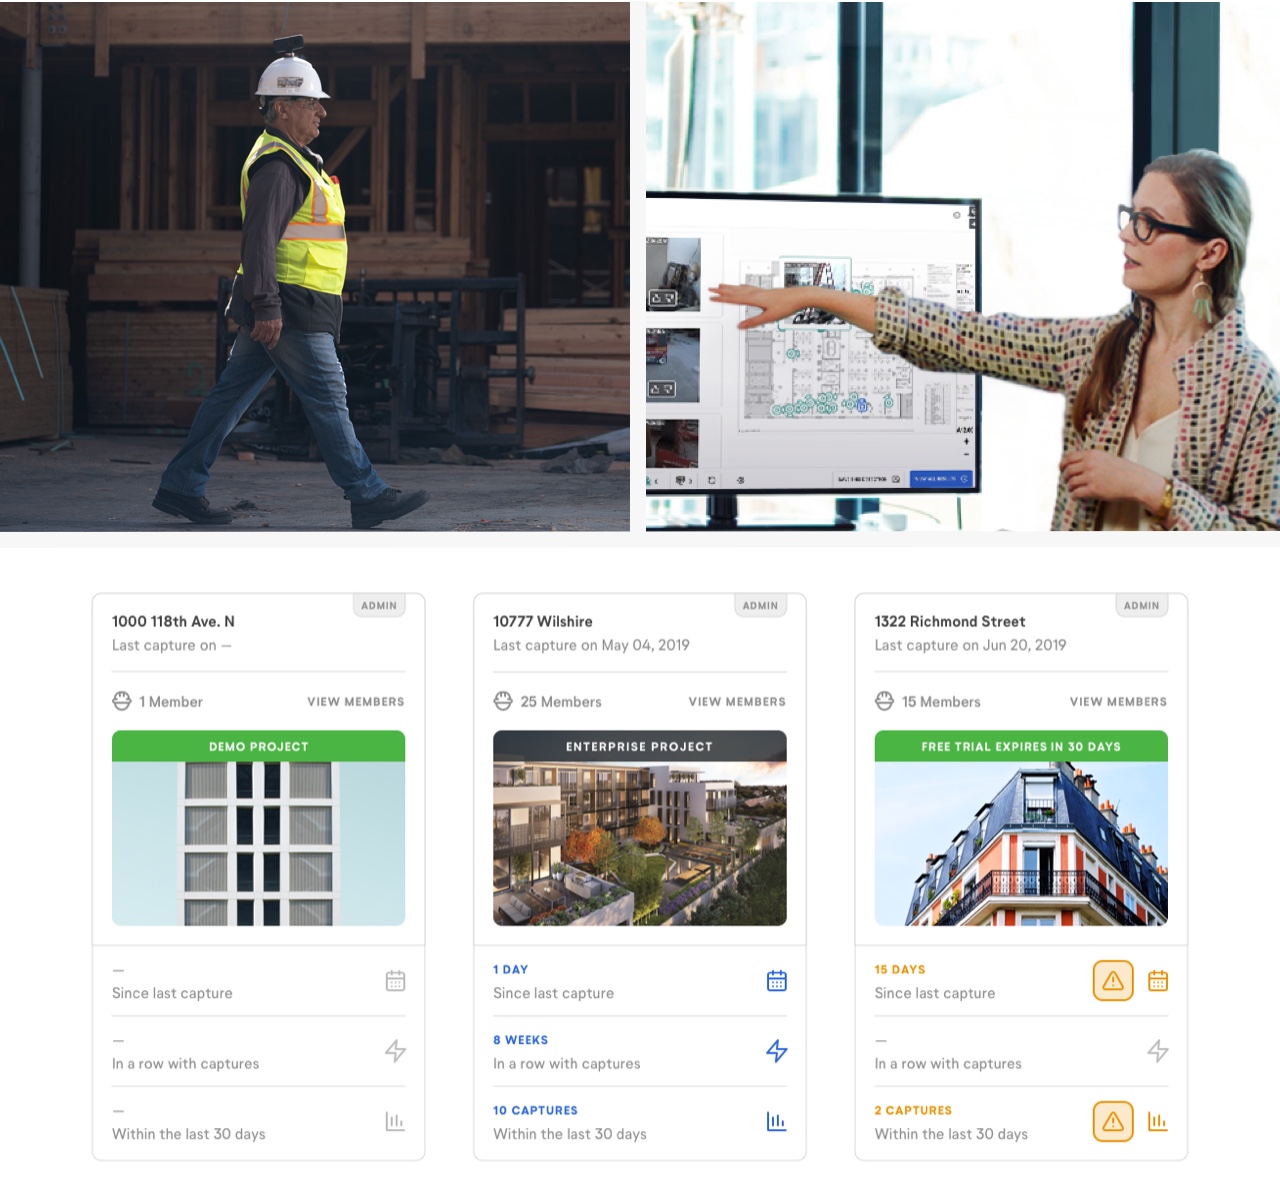Open View Members for 1322 Richmond Street

(x=1118, y=702)
